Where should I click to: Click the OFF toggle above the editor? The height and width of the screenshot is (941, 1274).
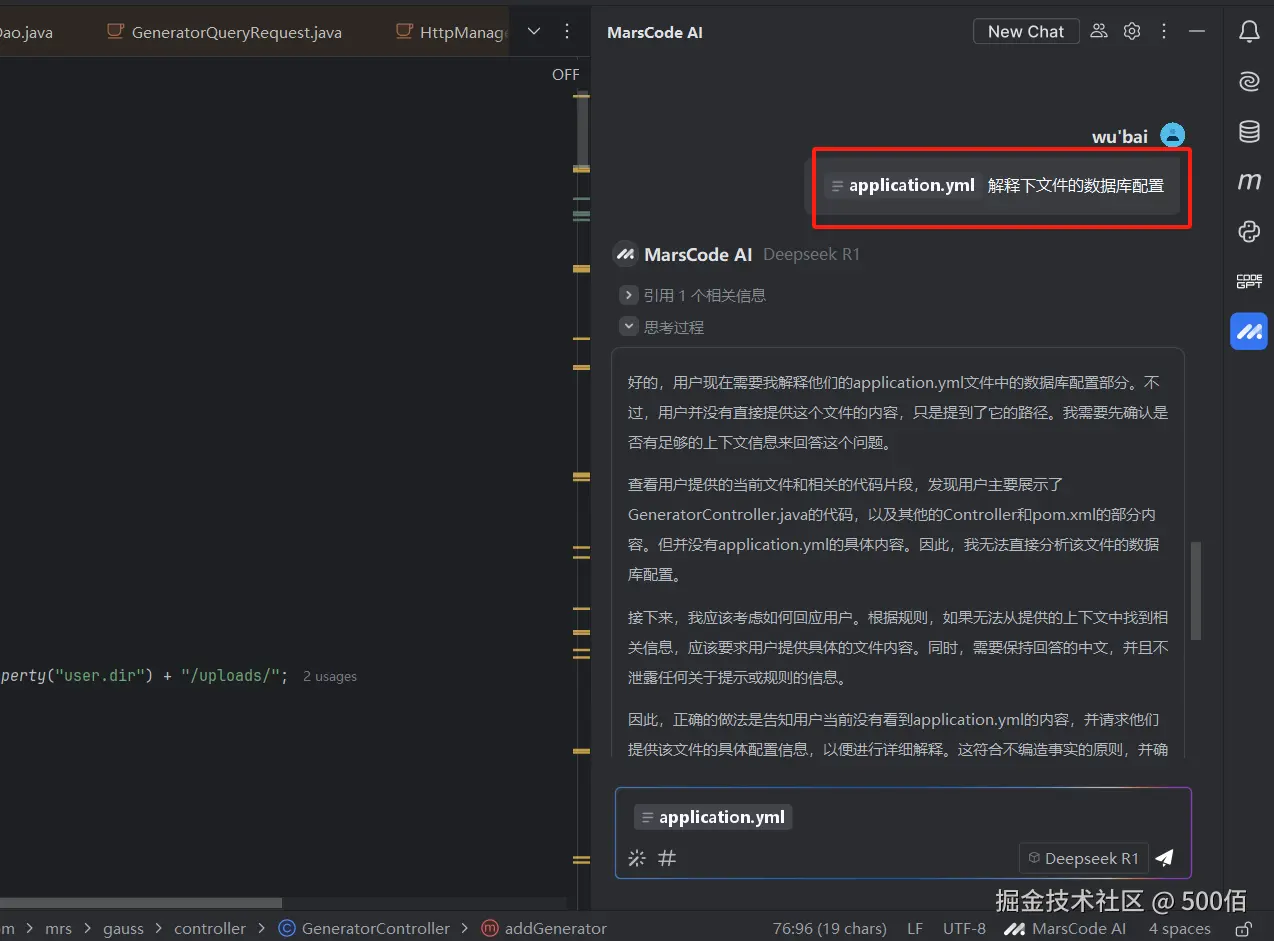point(565,74)
